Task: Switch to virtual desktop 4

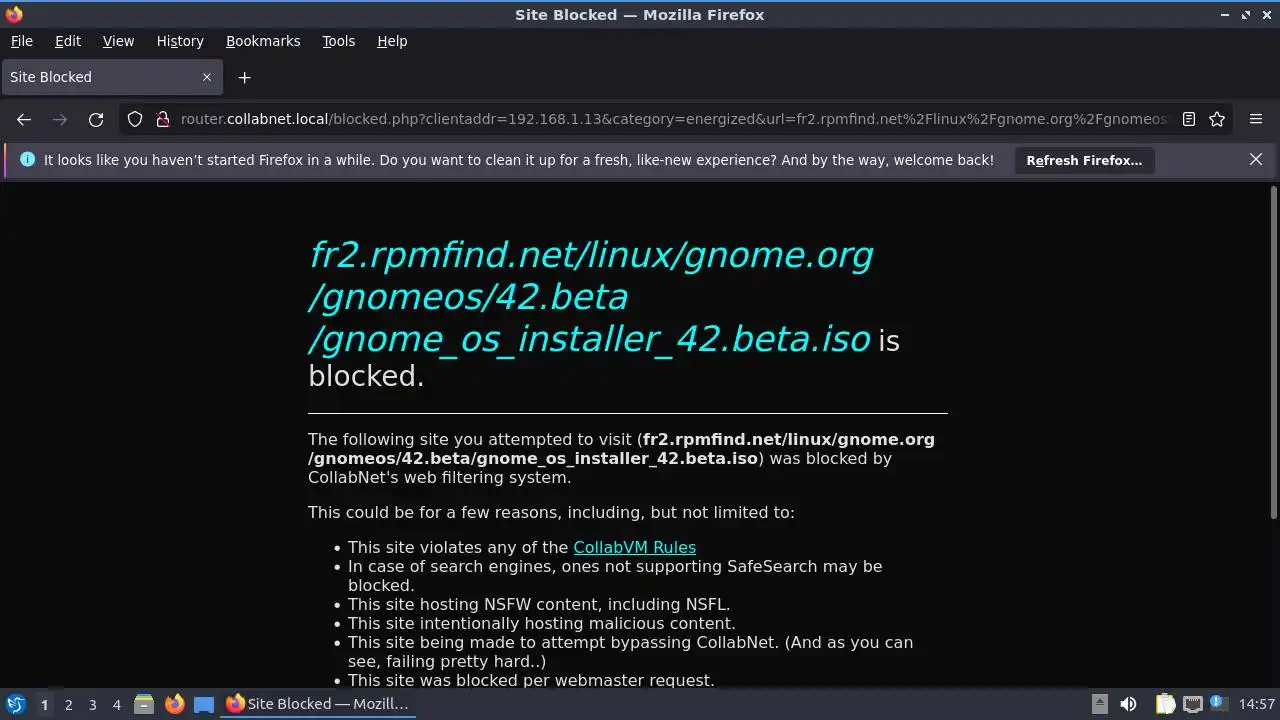Action: 116,705
